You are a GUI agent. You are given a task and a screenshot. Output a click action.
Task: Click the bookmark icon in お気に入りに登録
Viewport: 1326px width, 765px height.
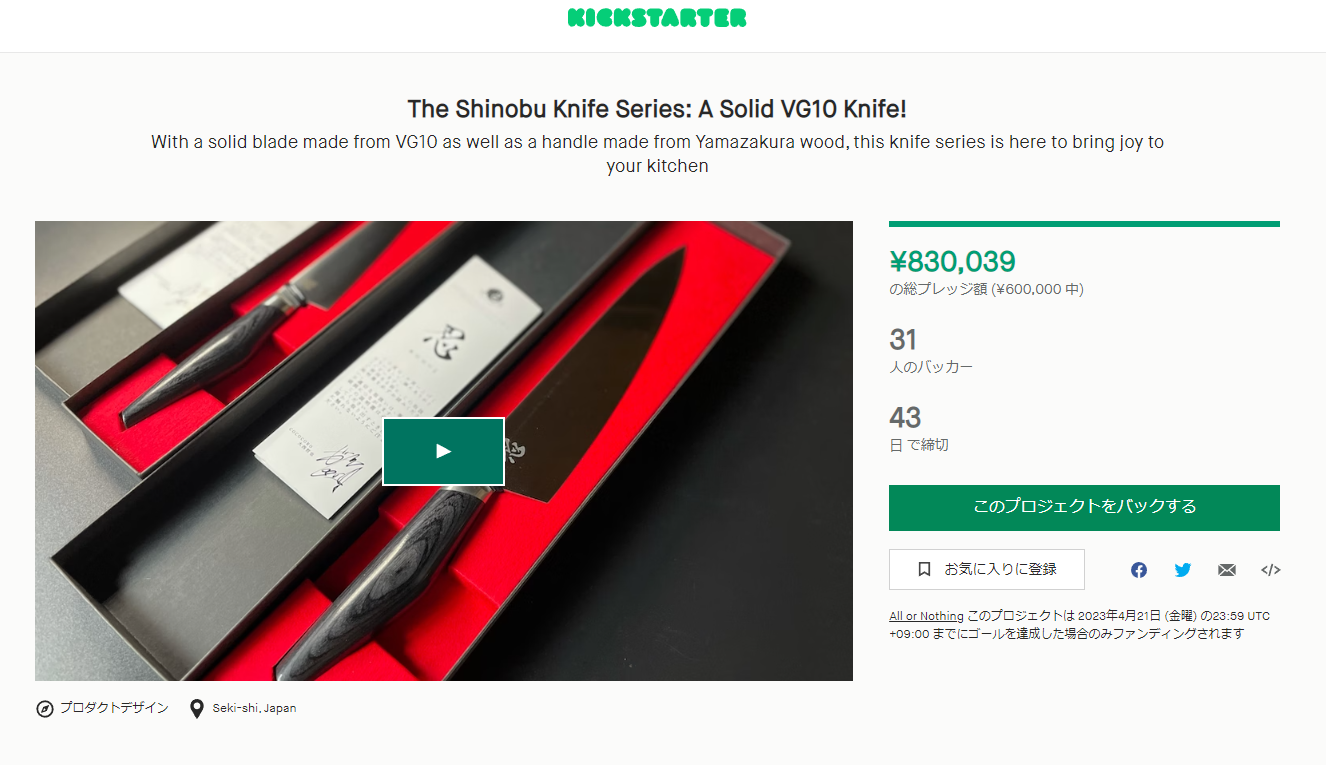point(924,569)
